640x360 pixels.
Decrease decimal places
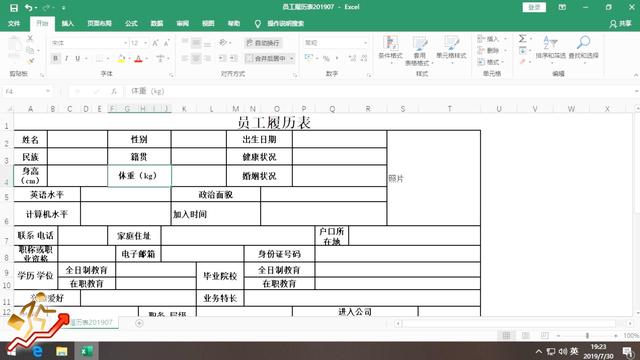364,58
